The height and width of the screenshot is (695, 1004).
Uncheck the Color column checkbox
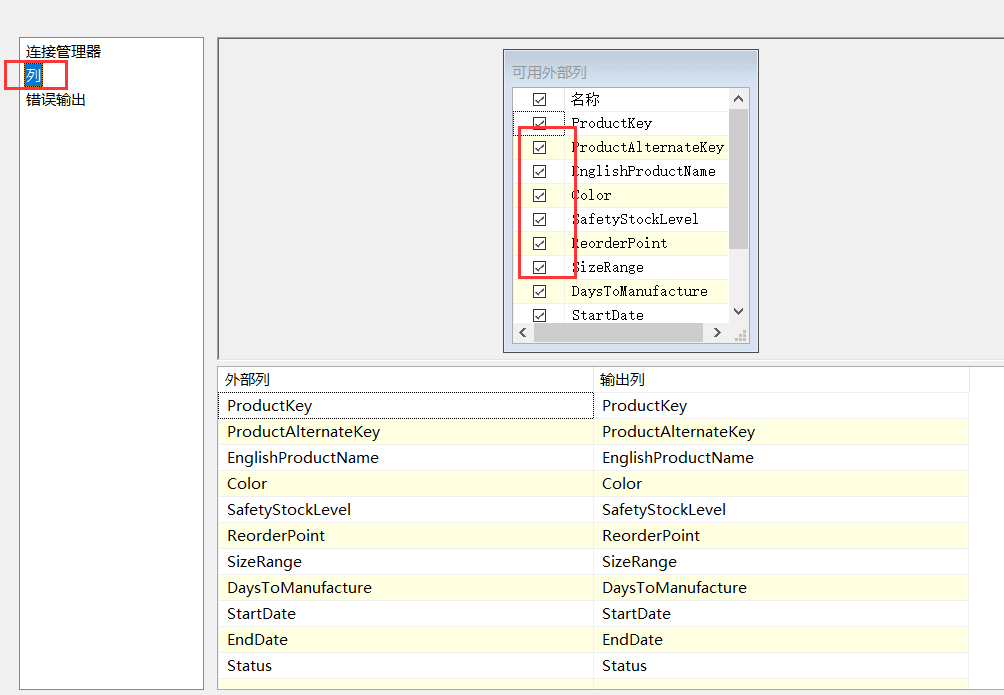coord(540,195)
